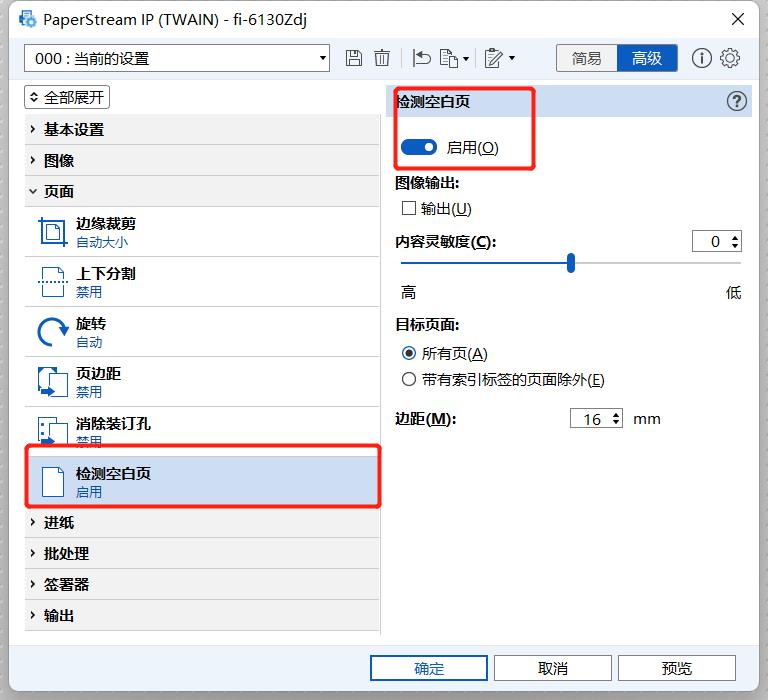Select the 消除装订孔 hole punch removal icon
Image resolution: width=768 pixels, height=700 pixels.
(x=52, y=431)
